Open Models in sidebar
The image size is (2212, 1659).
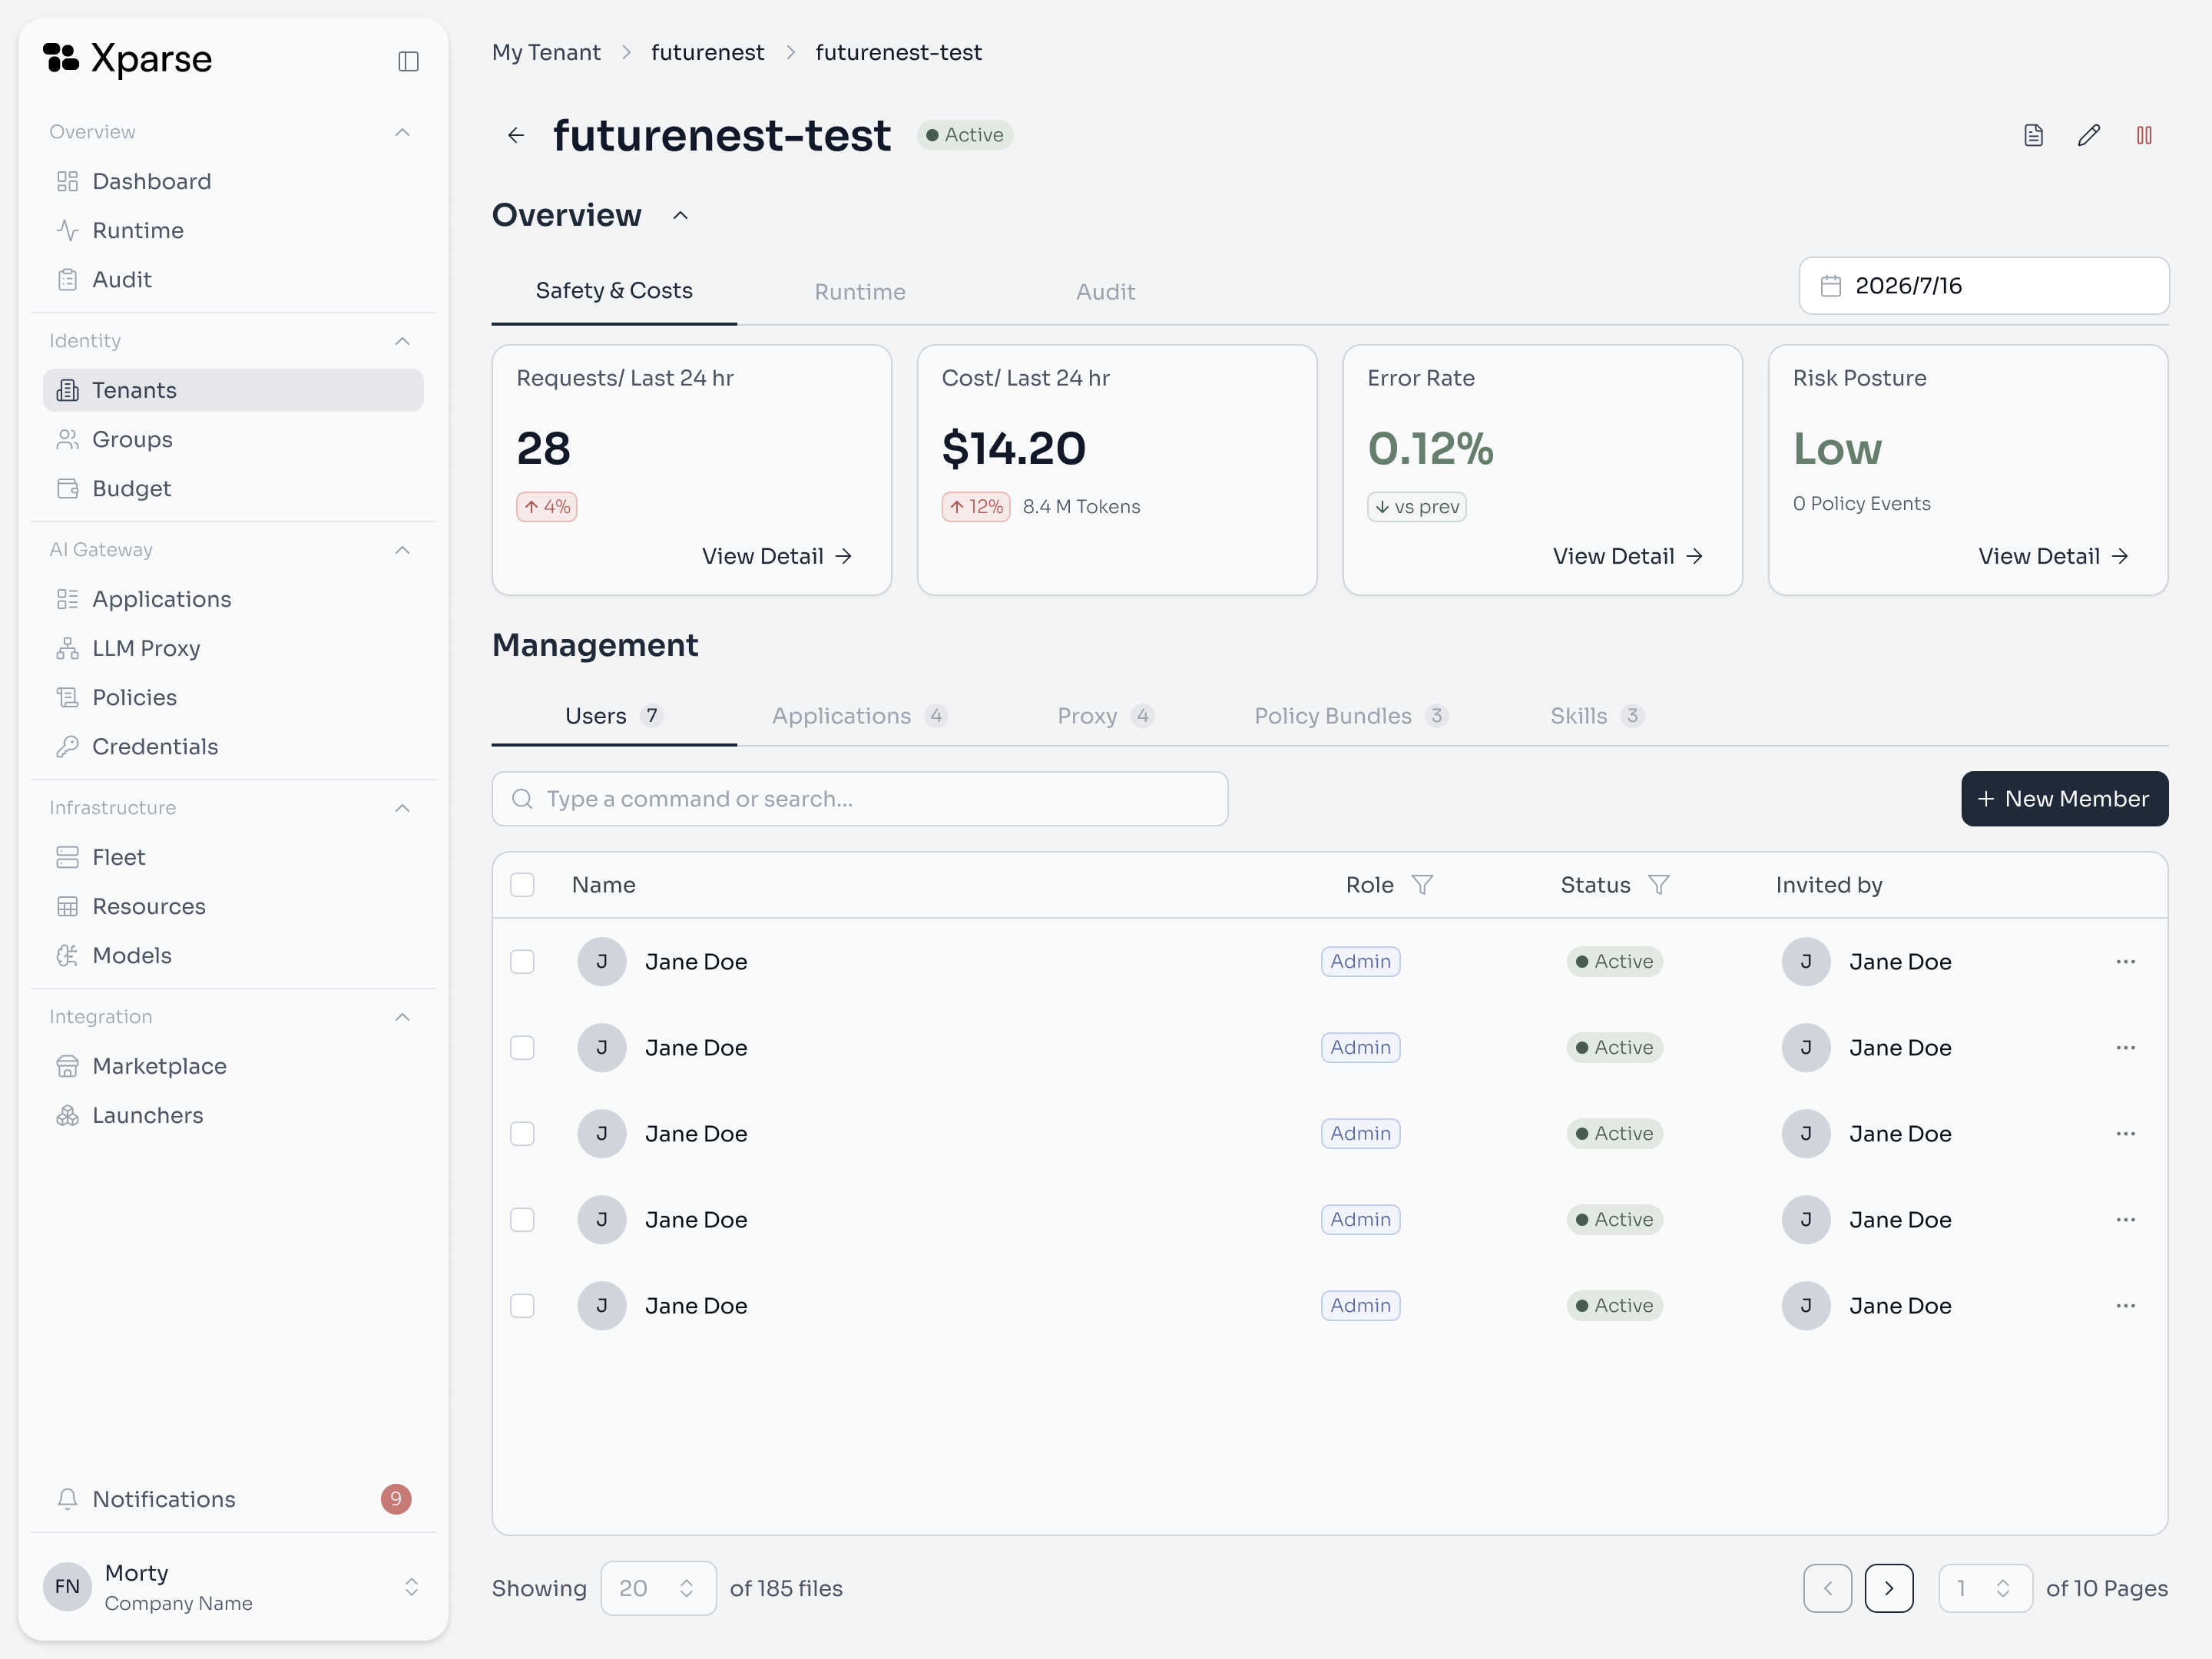[x=233, y=955]
